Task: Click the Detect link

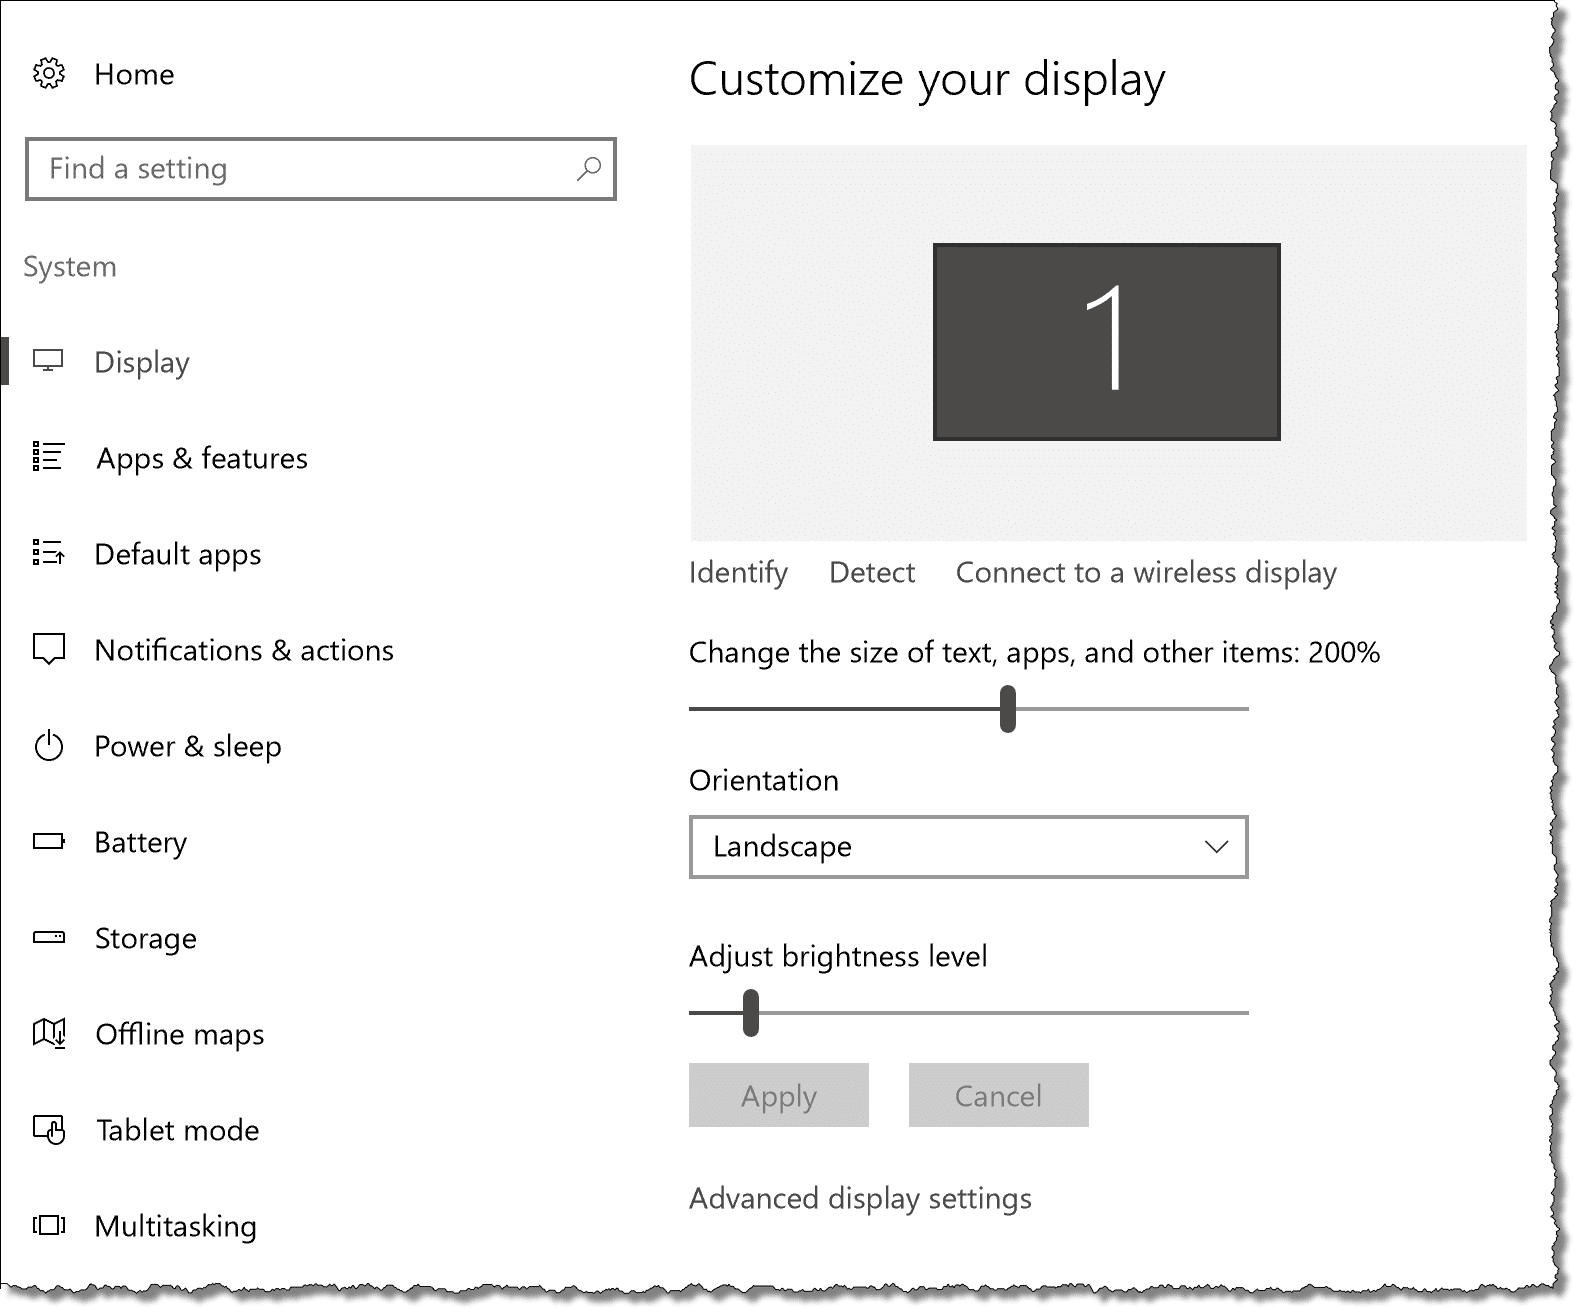Action: (872, 572)
